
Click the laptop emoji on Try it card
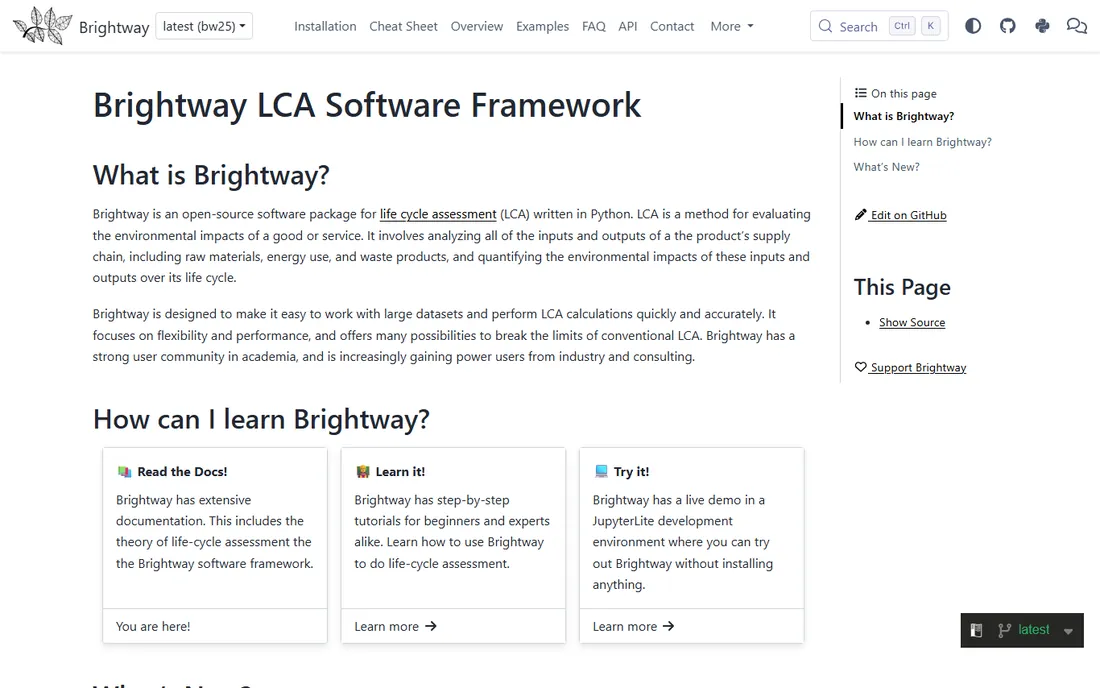[x=601, y=471]
